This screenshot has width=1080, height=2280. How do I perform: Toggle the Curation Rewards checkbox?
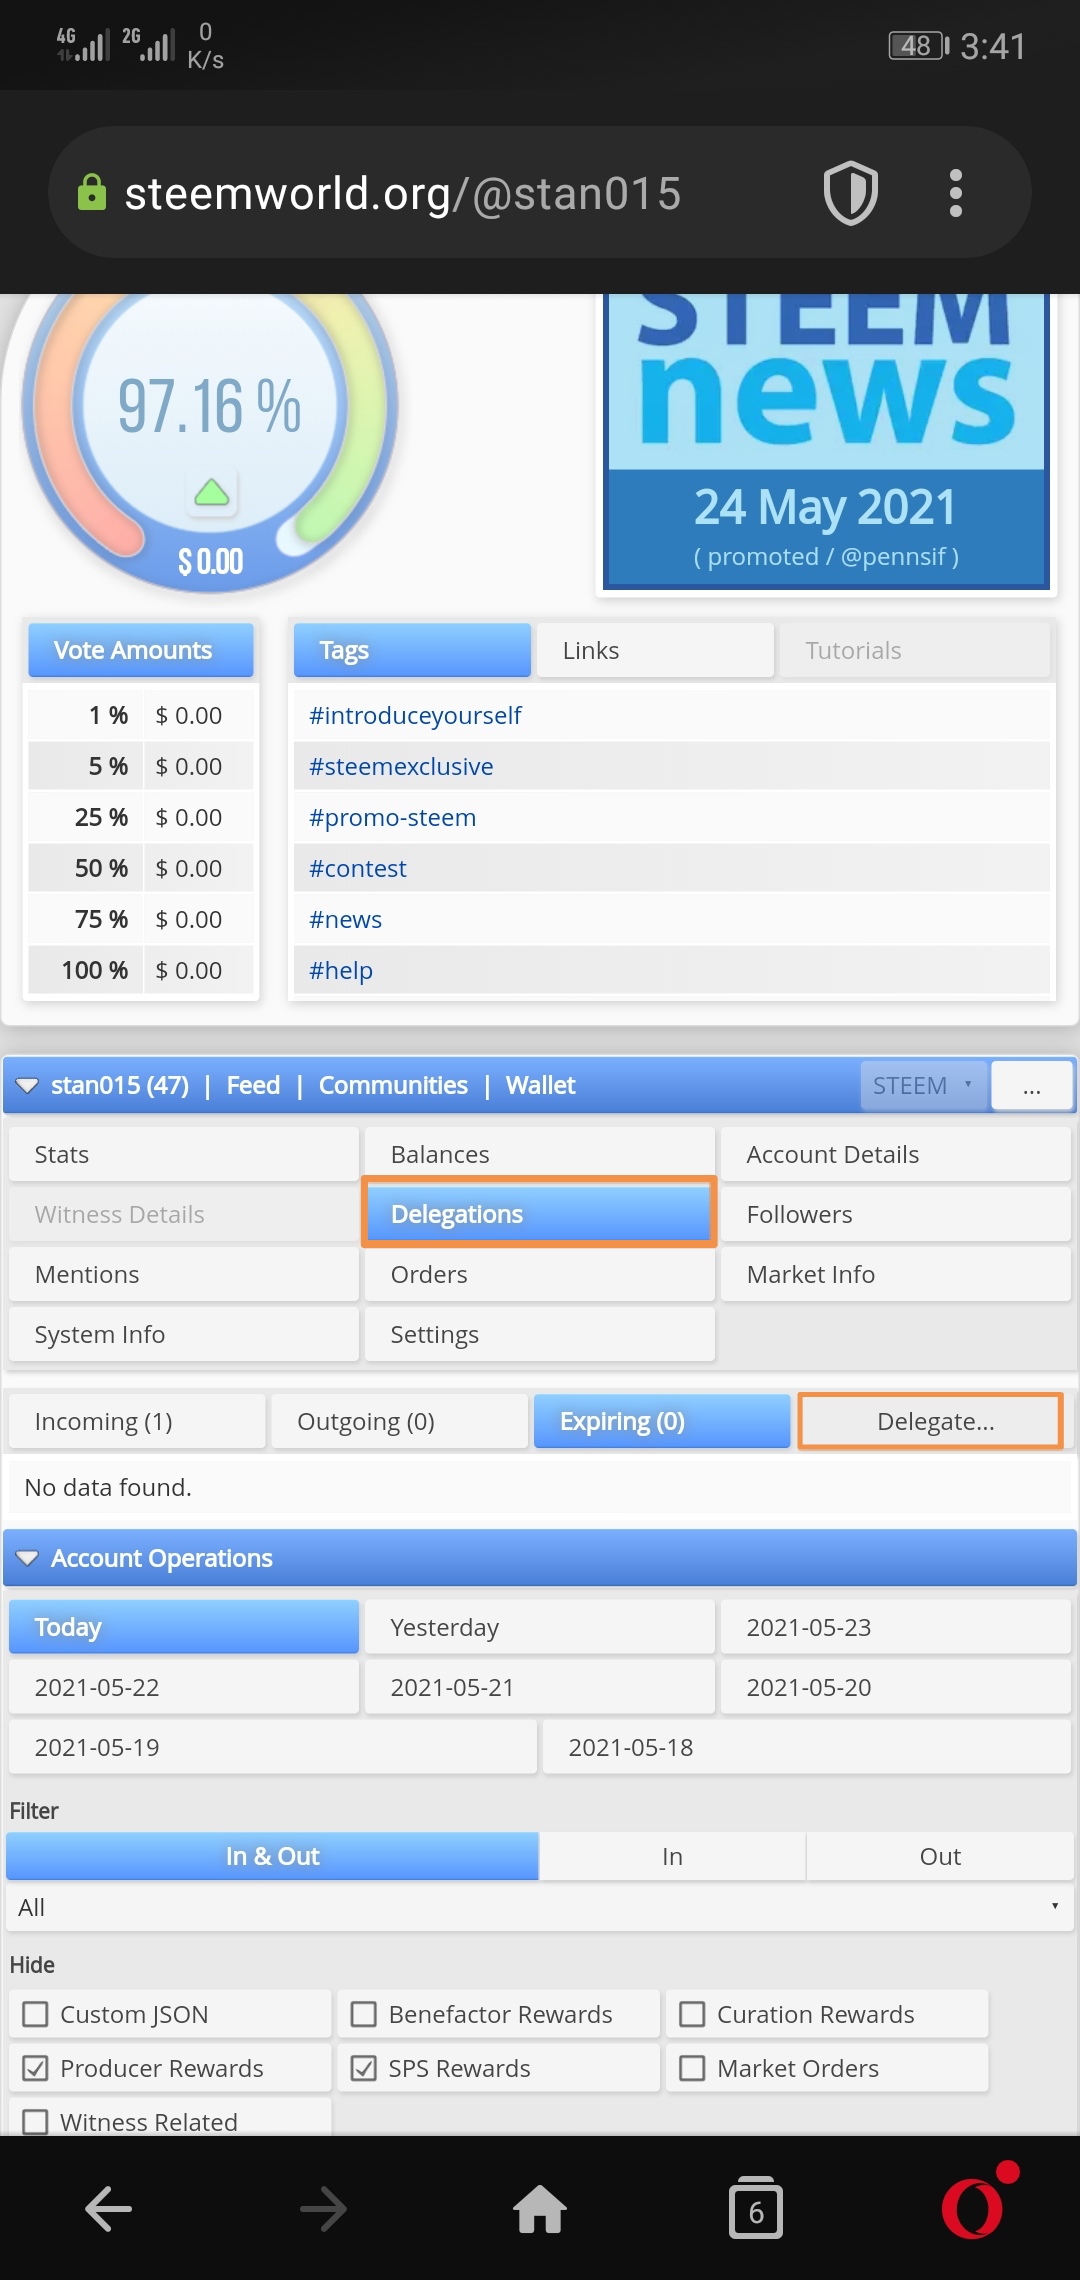tap(692, 2014)
